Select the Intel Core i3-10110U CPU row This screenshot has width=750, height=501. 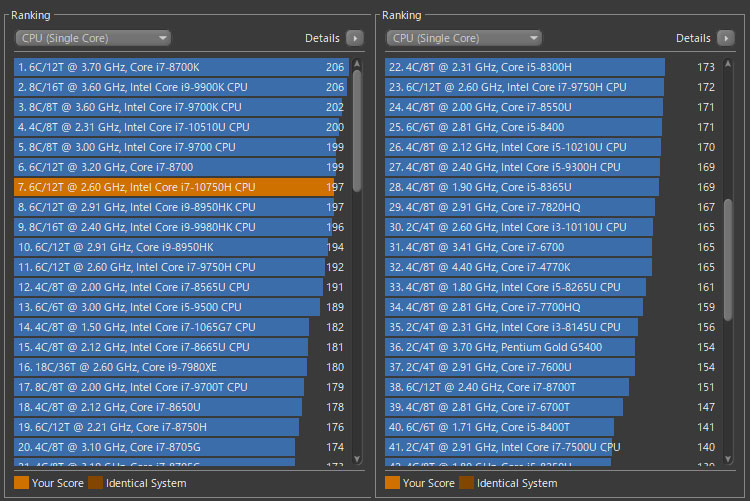pos(552,227)
